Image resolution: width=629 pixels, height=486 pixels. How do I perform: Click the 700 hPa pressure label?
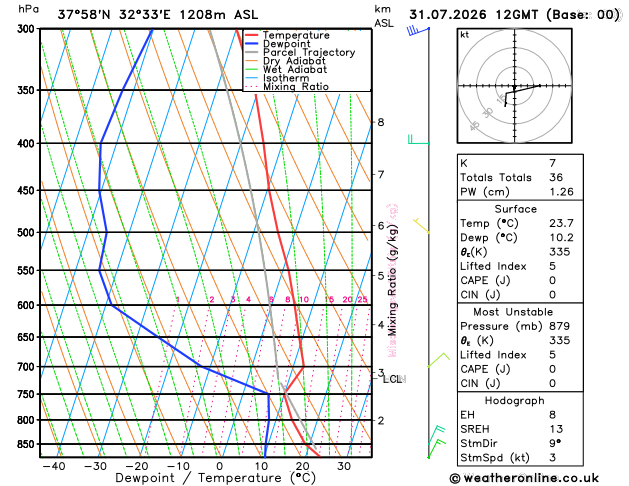(28, 367)
